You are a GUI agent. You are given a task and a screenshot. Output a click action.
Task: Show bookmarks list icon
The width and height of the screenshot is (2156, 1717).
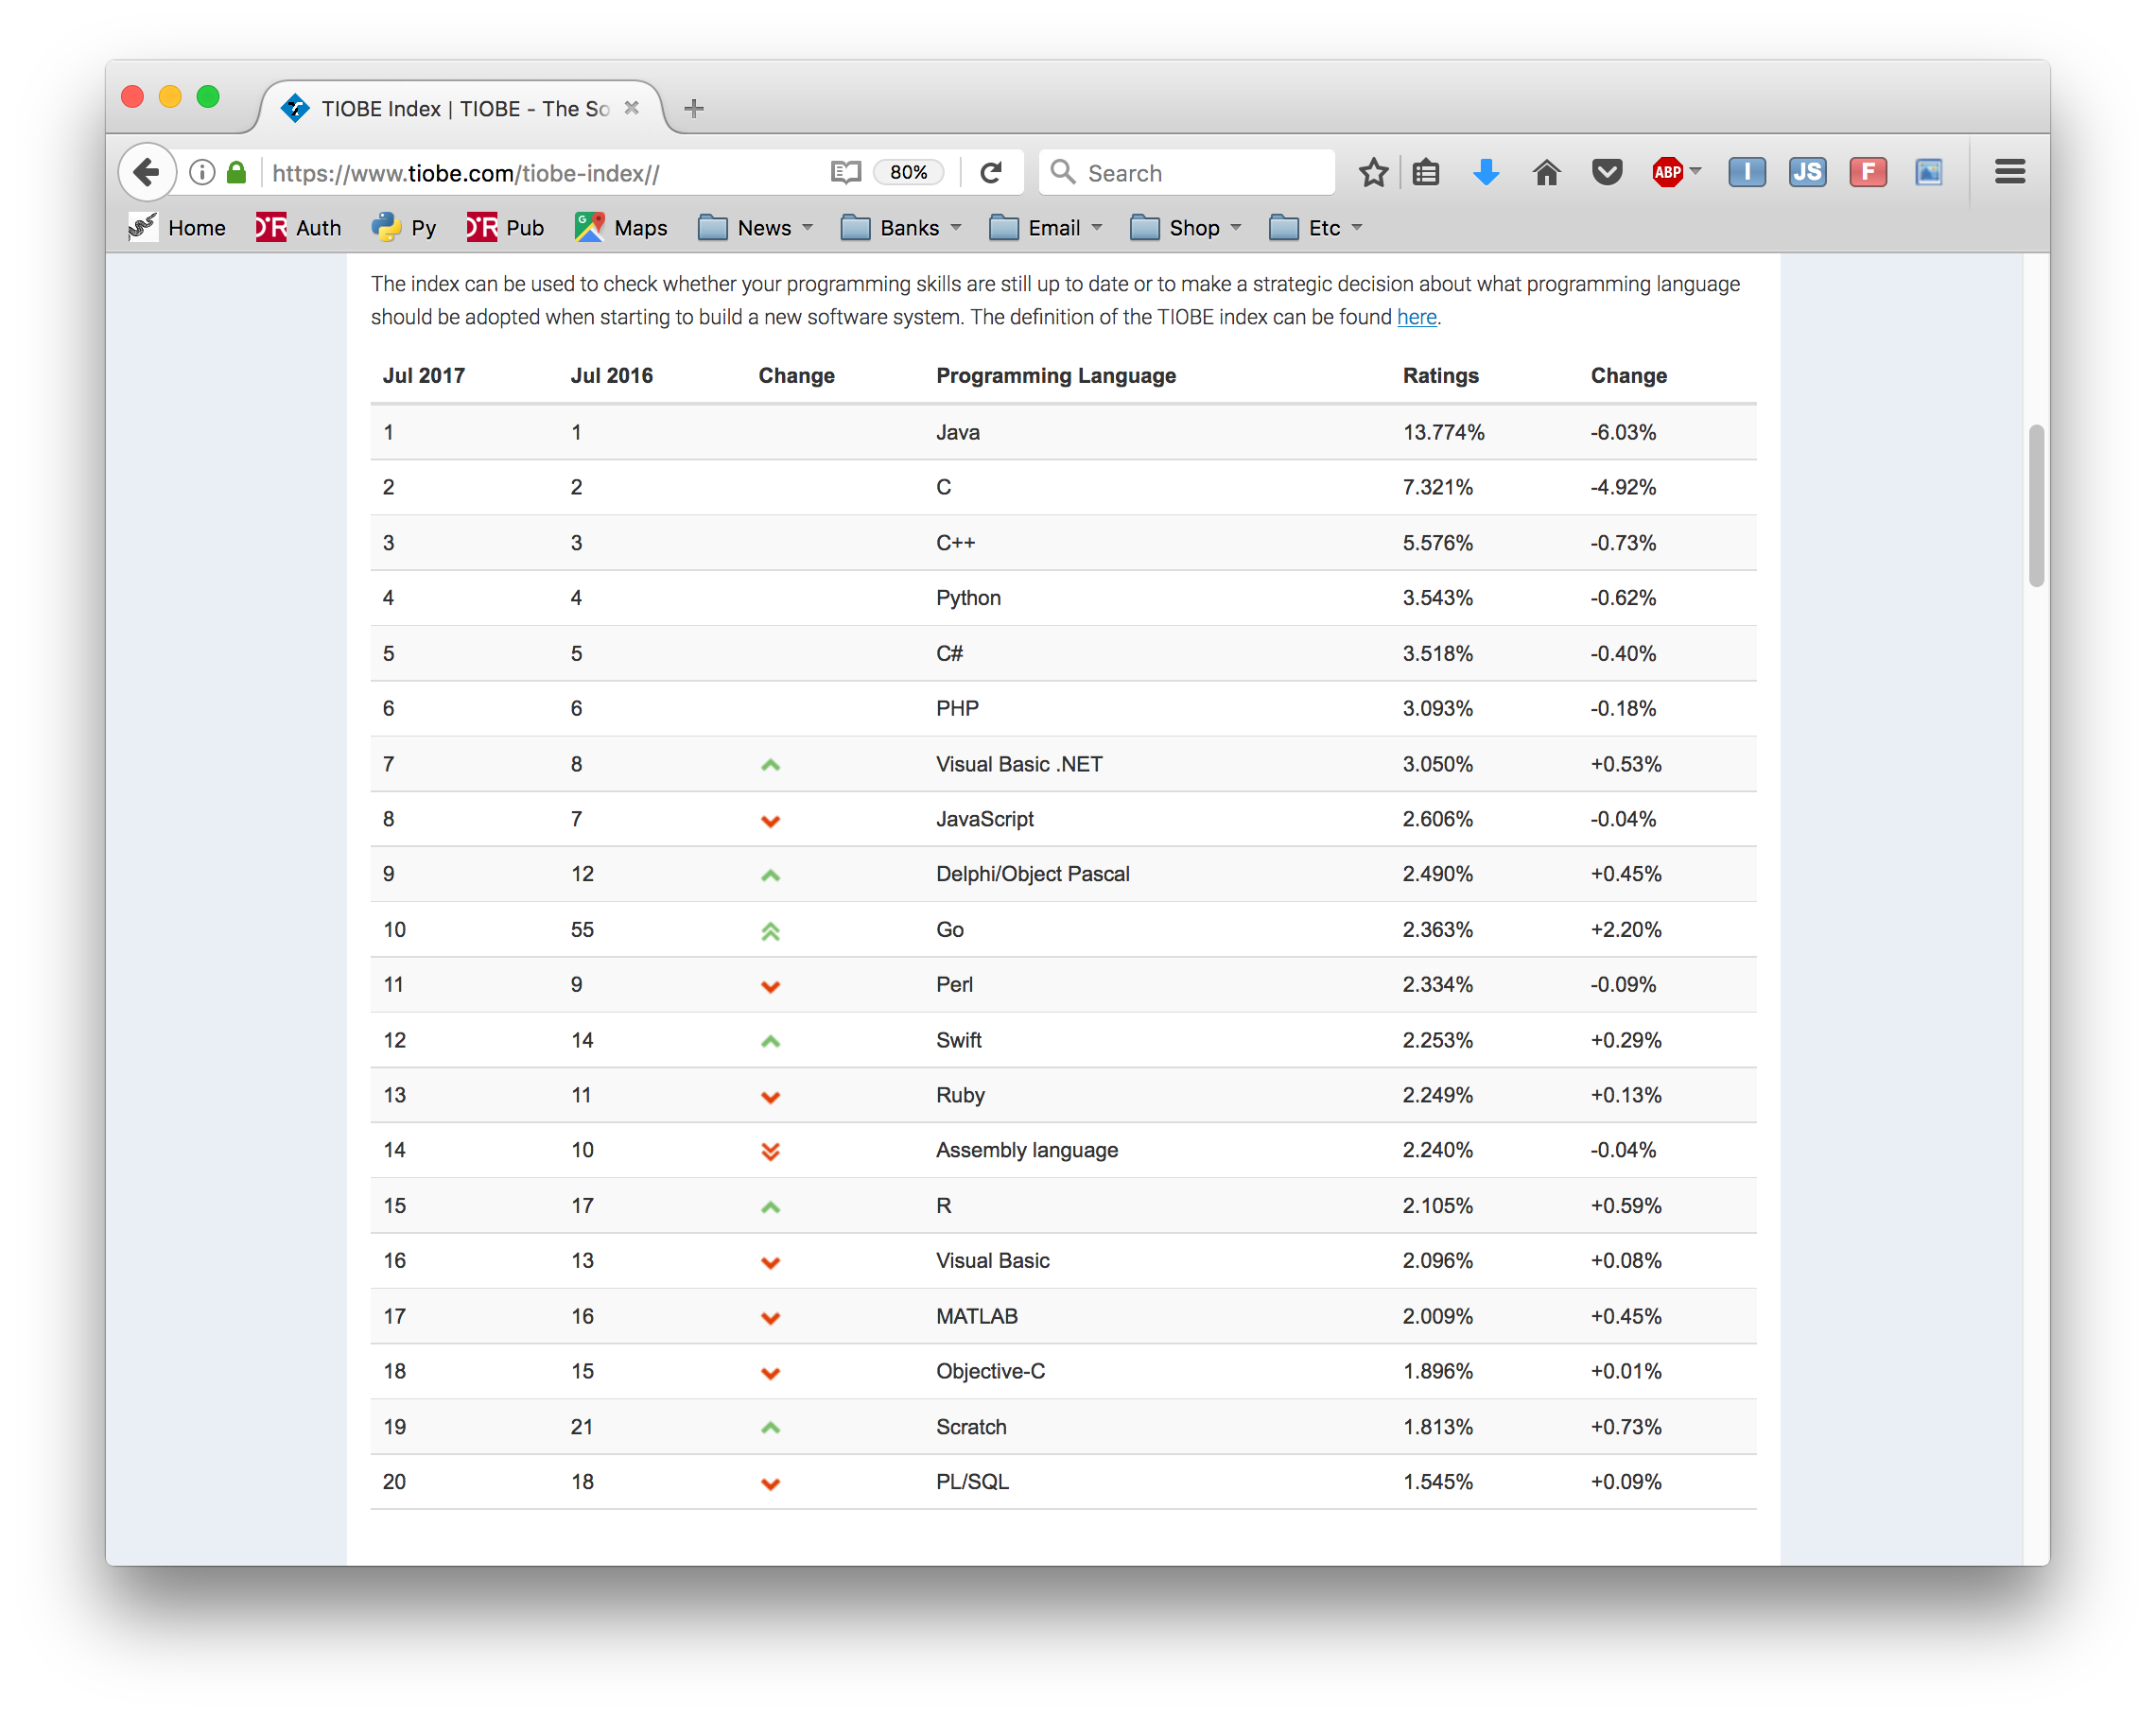[x=1425, y=173]
